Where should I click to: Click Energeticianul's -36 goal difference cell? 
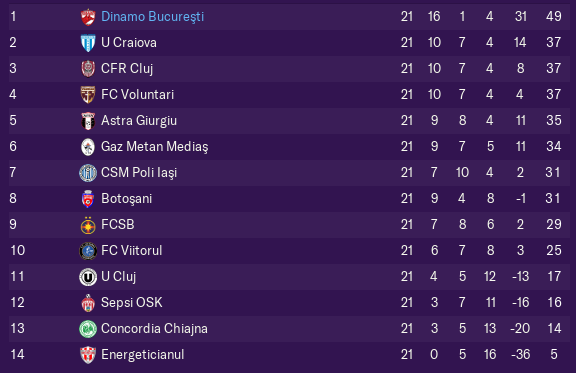point(521,355)
